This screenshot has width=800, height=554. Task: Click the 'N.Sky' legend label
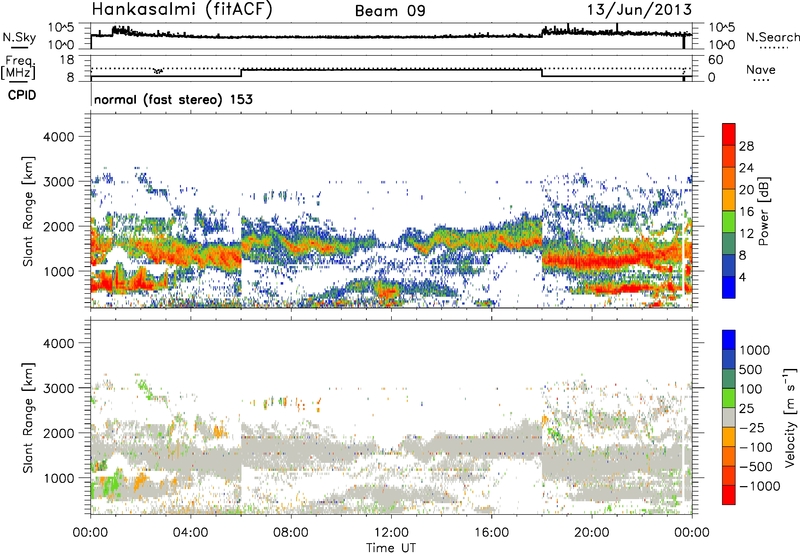[19, 37]
